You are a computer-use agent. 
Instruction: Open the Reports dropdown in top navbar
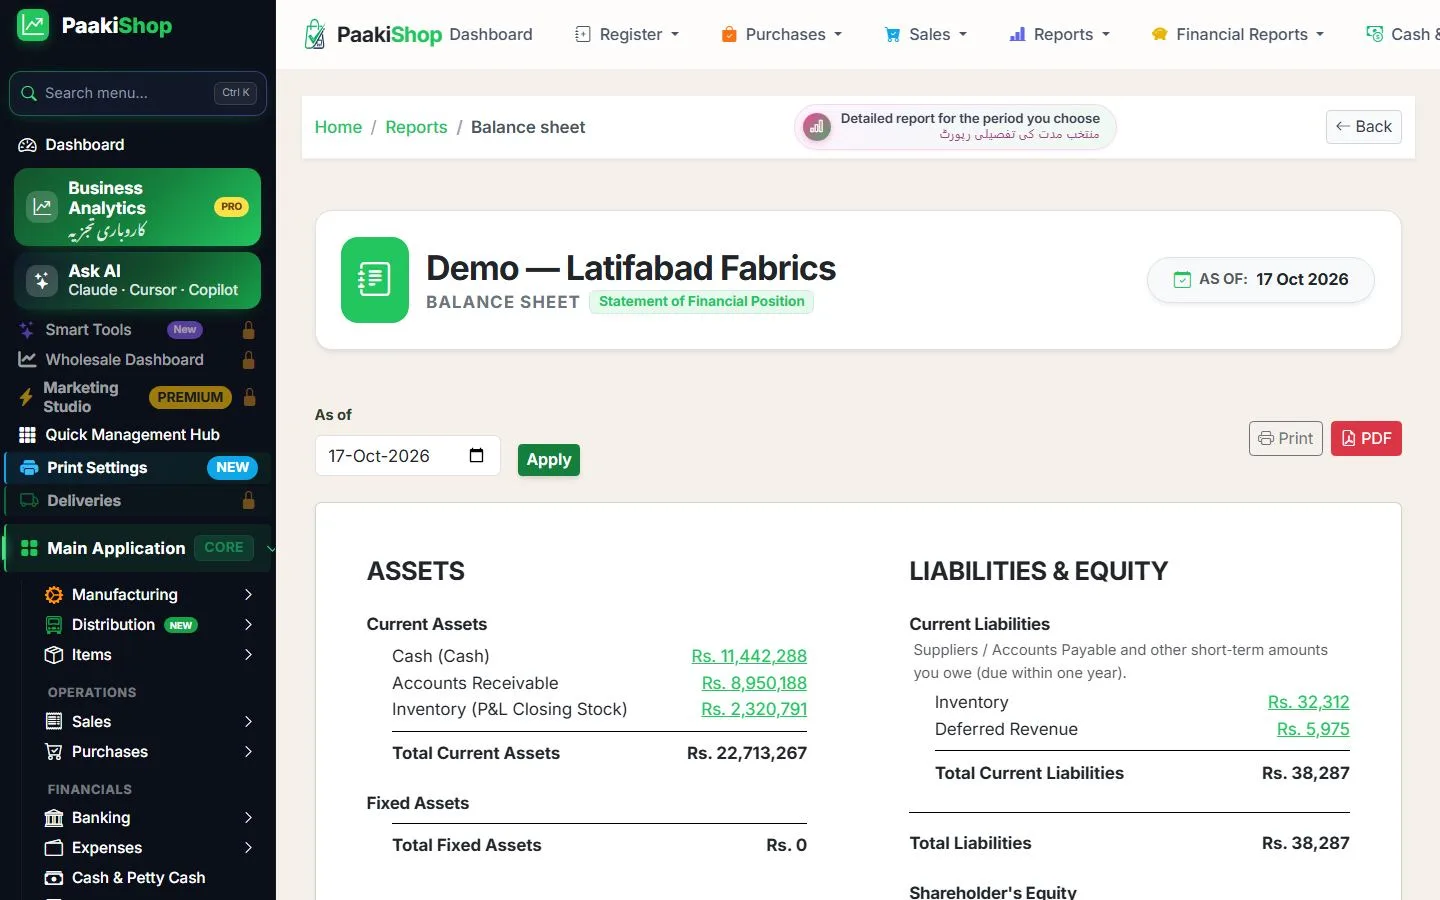[x=1059, y=34]
